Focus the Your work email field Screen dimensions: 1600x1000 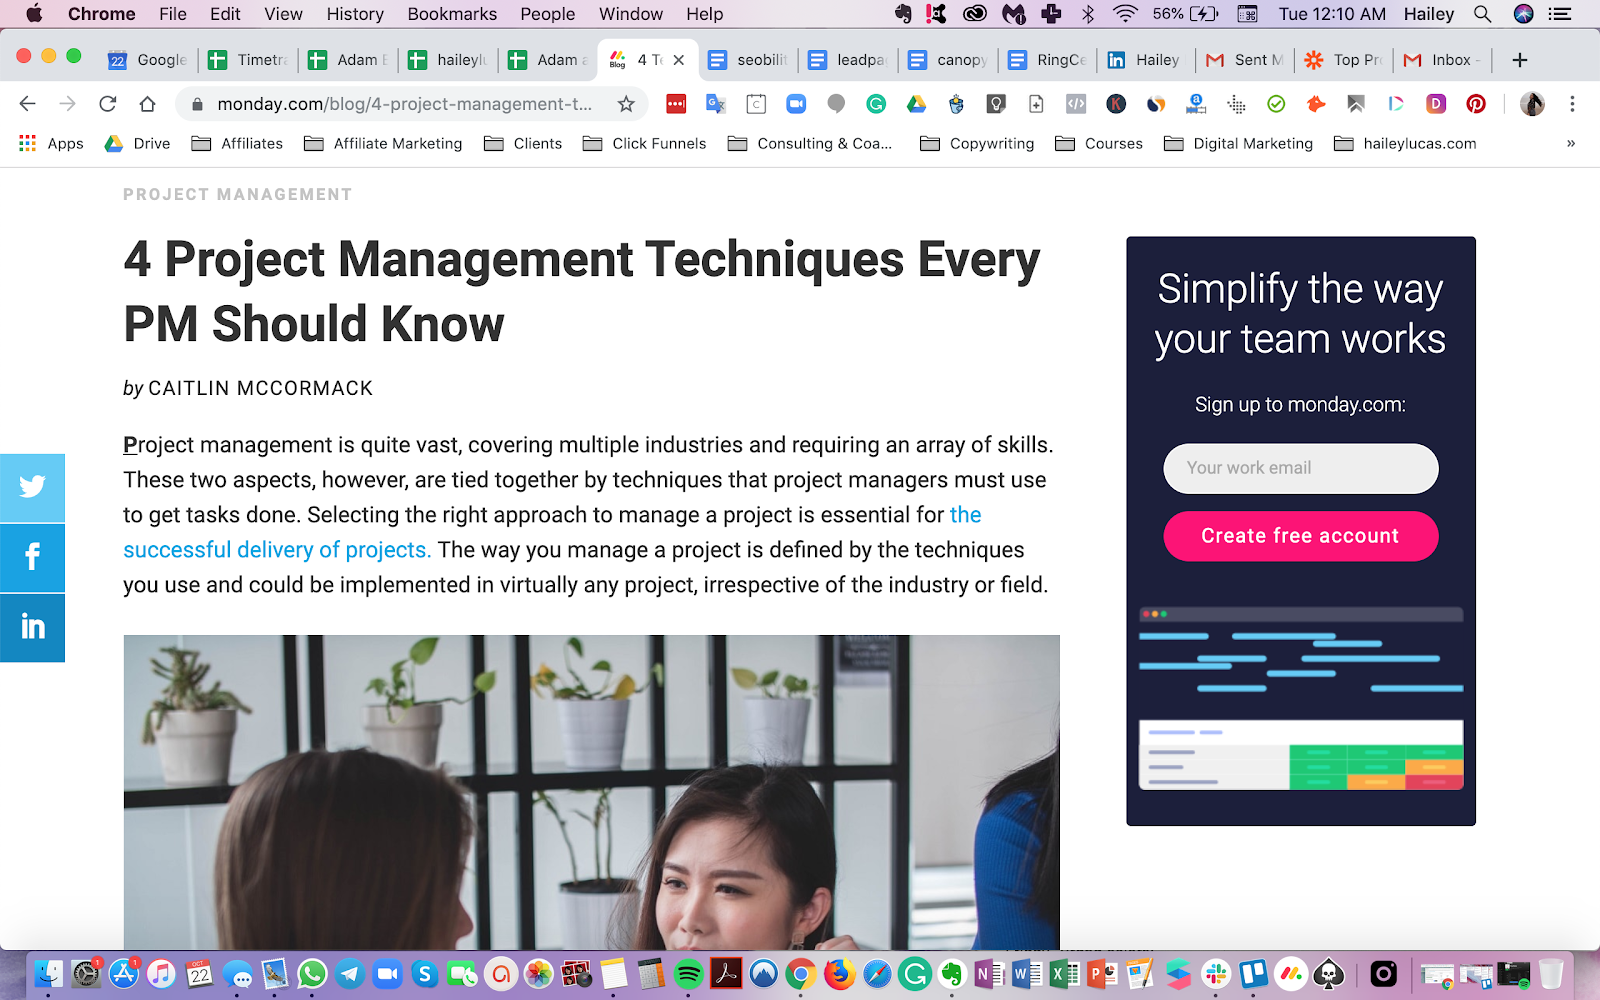click(x=1300, y=468)
